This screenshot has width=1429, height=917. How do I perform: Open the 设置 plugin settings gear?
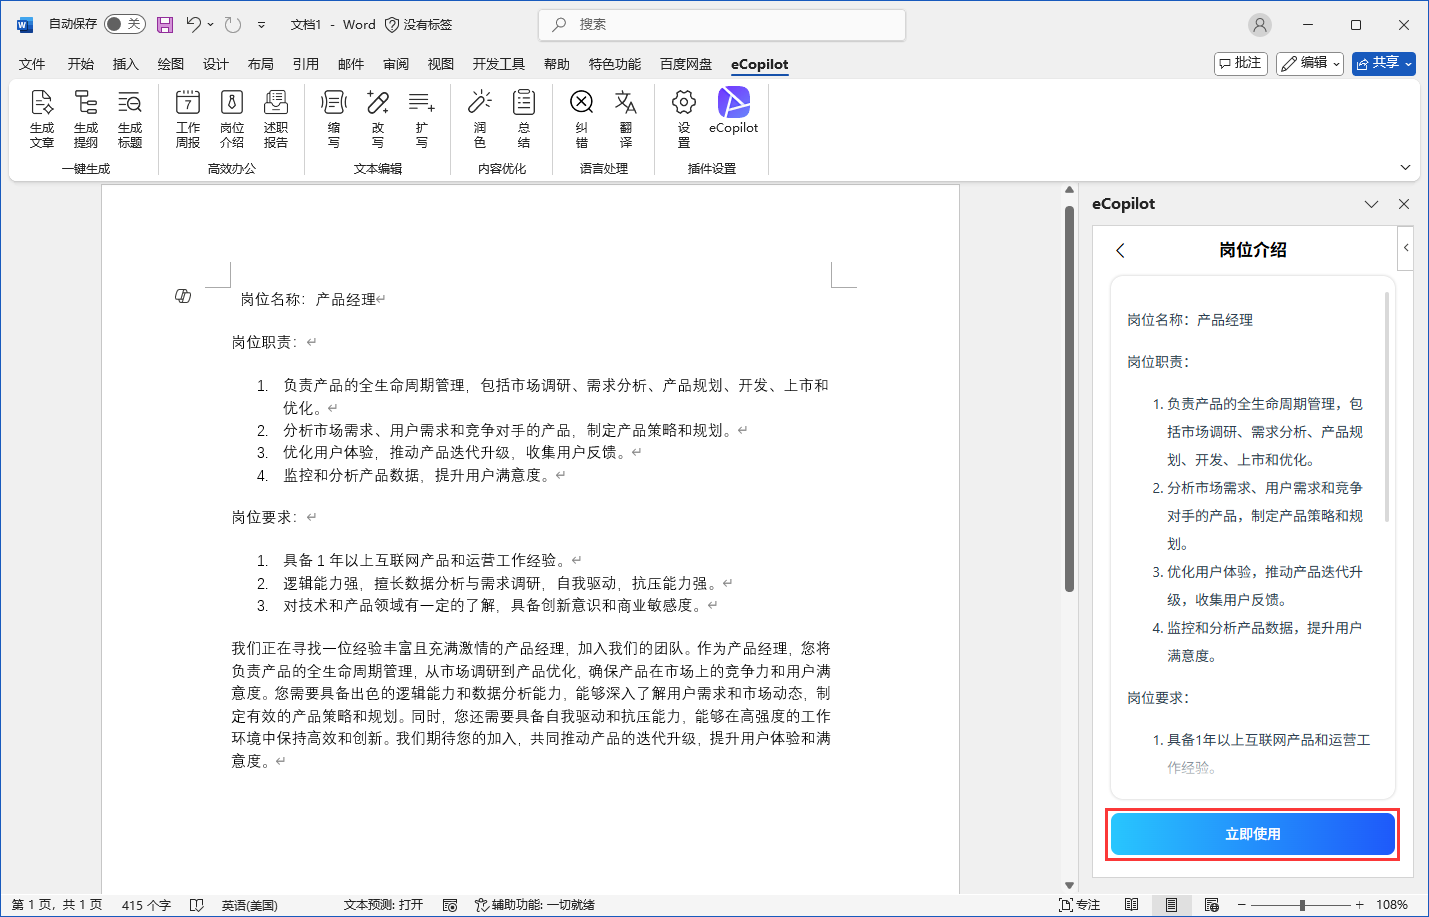point(684,118)
